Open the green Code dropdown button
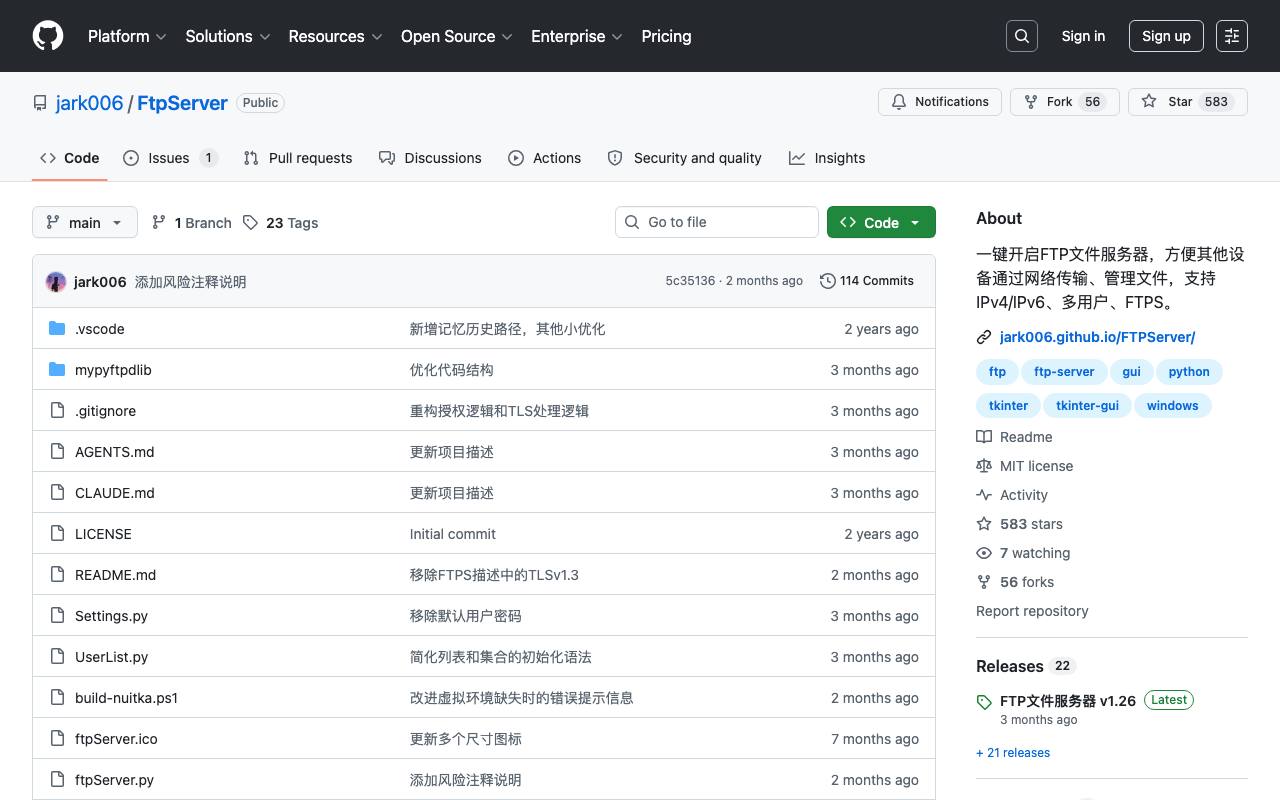The height and width of the screenshot is (800, 1280). tap(881, 222)
